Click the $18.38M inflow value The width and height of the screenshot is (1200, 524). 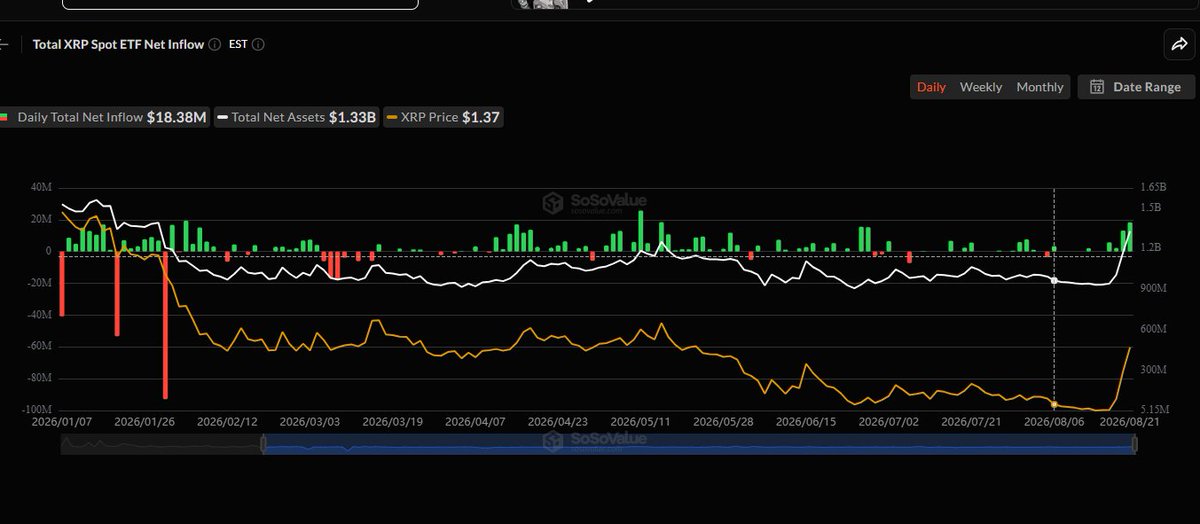coord(177,117)
